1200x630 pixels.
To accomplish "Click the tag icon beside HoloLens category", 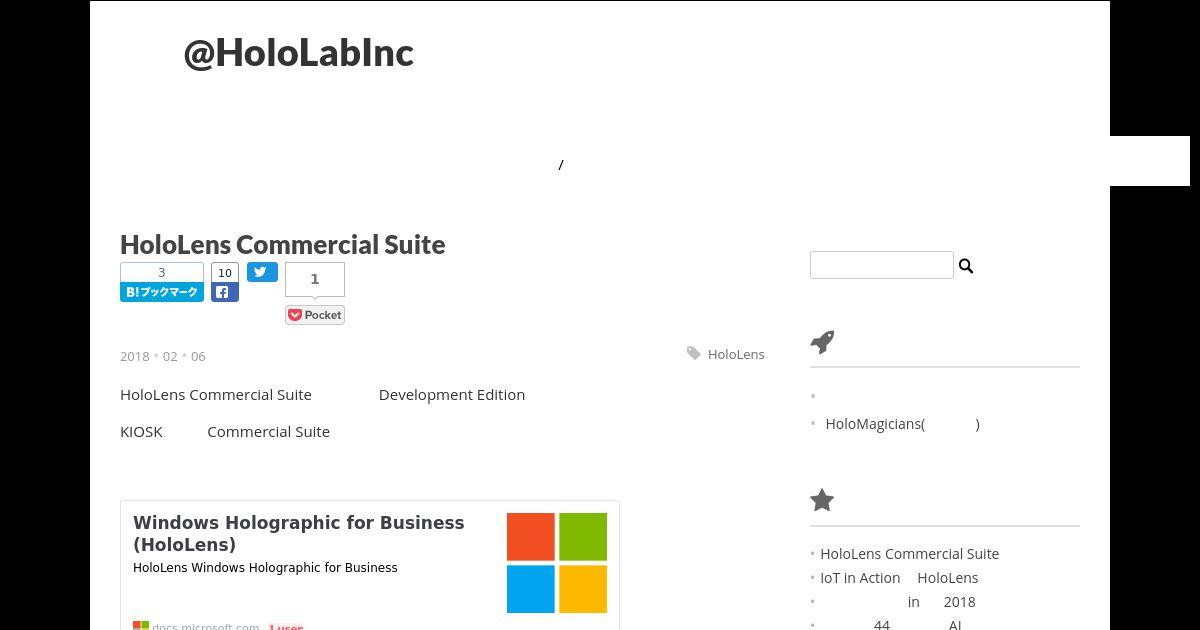I will point(694,353).
